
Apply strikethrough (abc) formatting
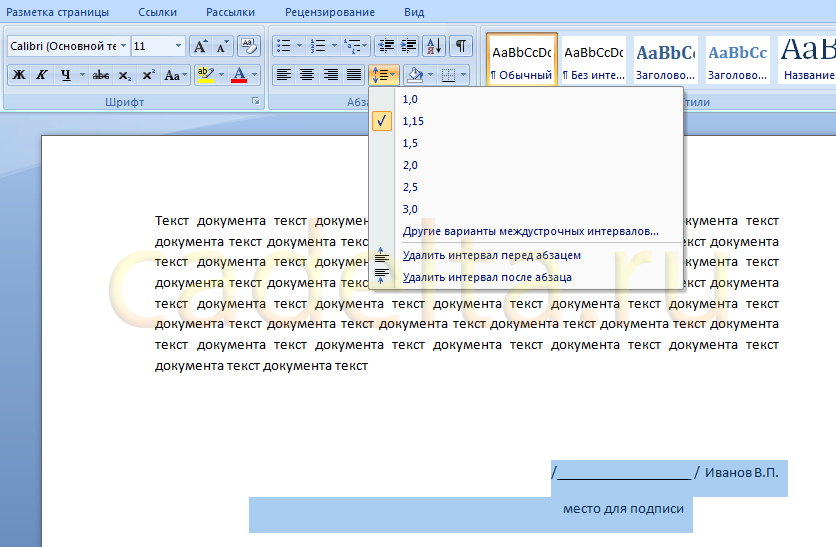coord(101,75)
